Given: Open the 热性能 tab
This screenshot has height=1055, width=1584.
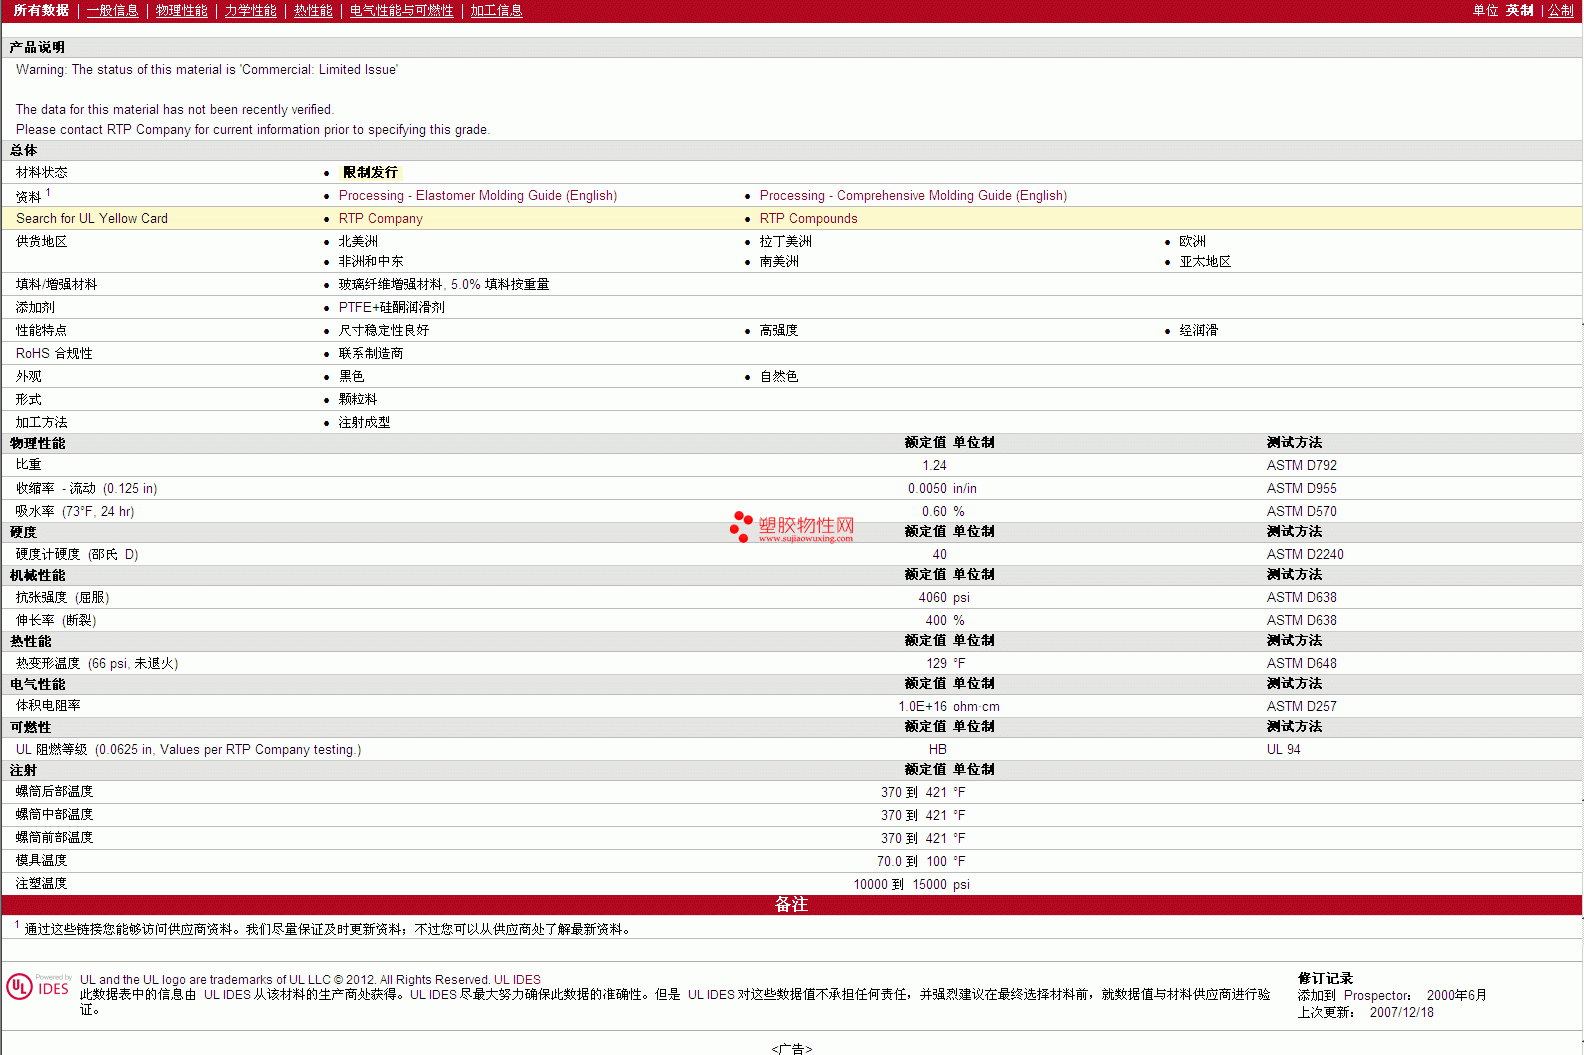Looking at the screenshot, I should (313, 10).
